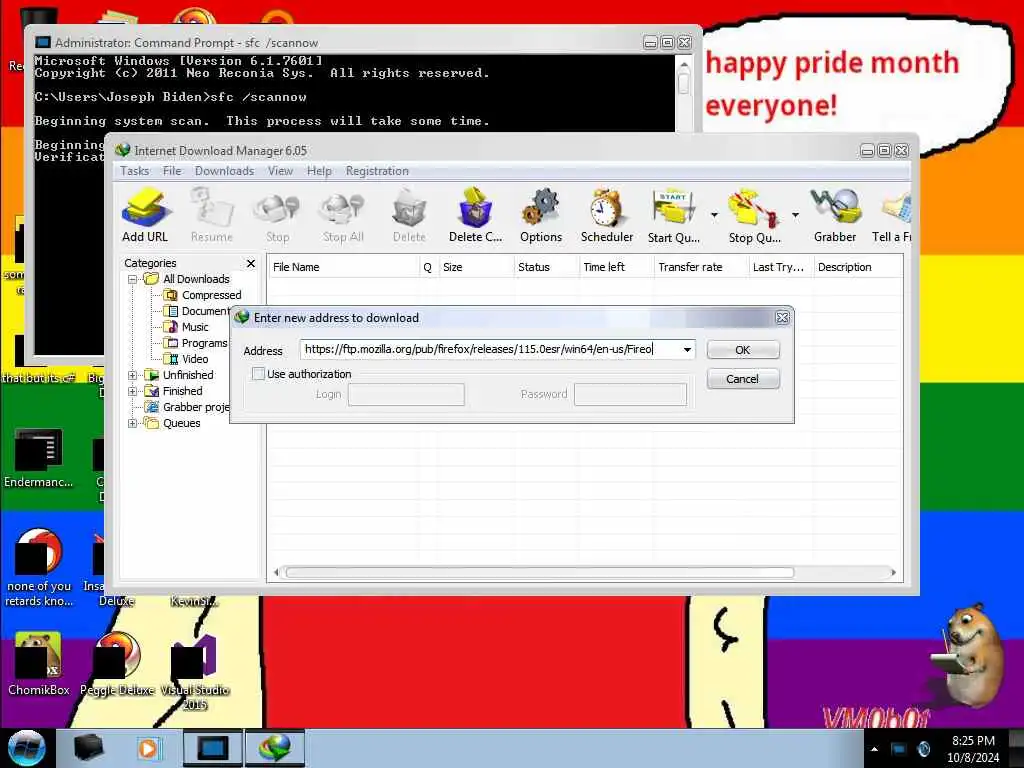This screenshot has width=1024, height=768.
Task: Click the clock in the taskbar
Action: pyautogui.click(x=973, y=749)
